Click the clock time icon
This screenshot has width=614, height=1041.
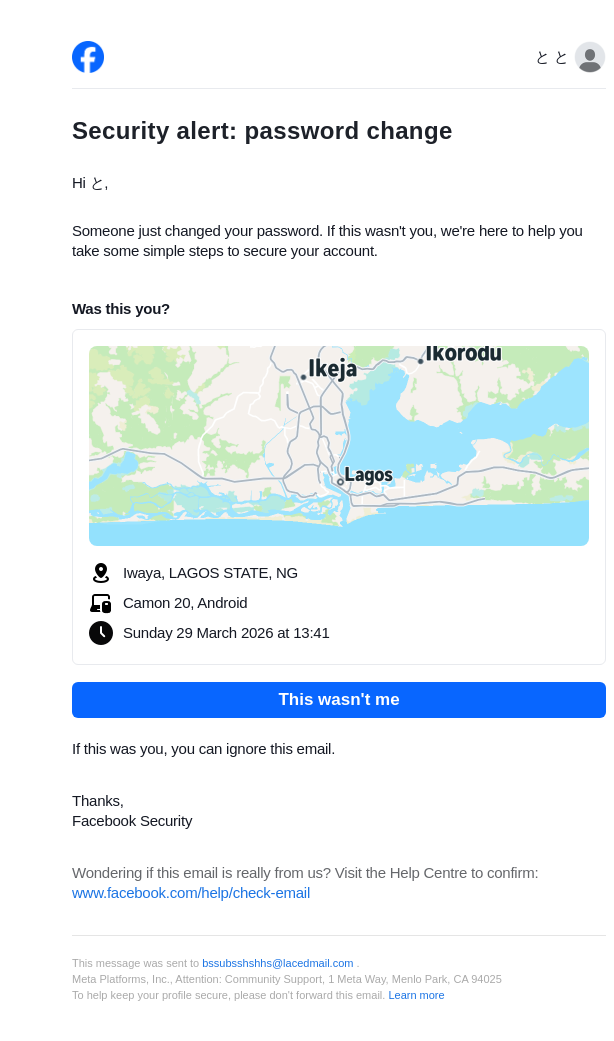coord(101,633)
